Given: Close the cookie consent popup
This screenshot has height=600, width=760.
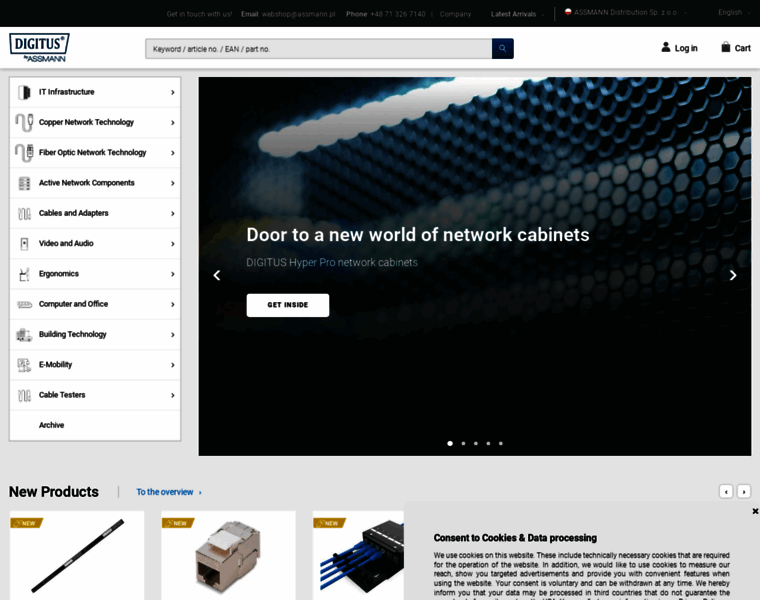Looking at the screenshot, I should click(755, 511).
